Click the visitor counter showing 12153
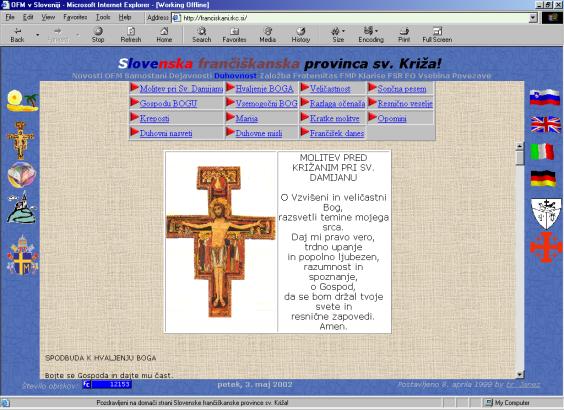 pos(107,384)
